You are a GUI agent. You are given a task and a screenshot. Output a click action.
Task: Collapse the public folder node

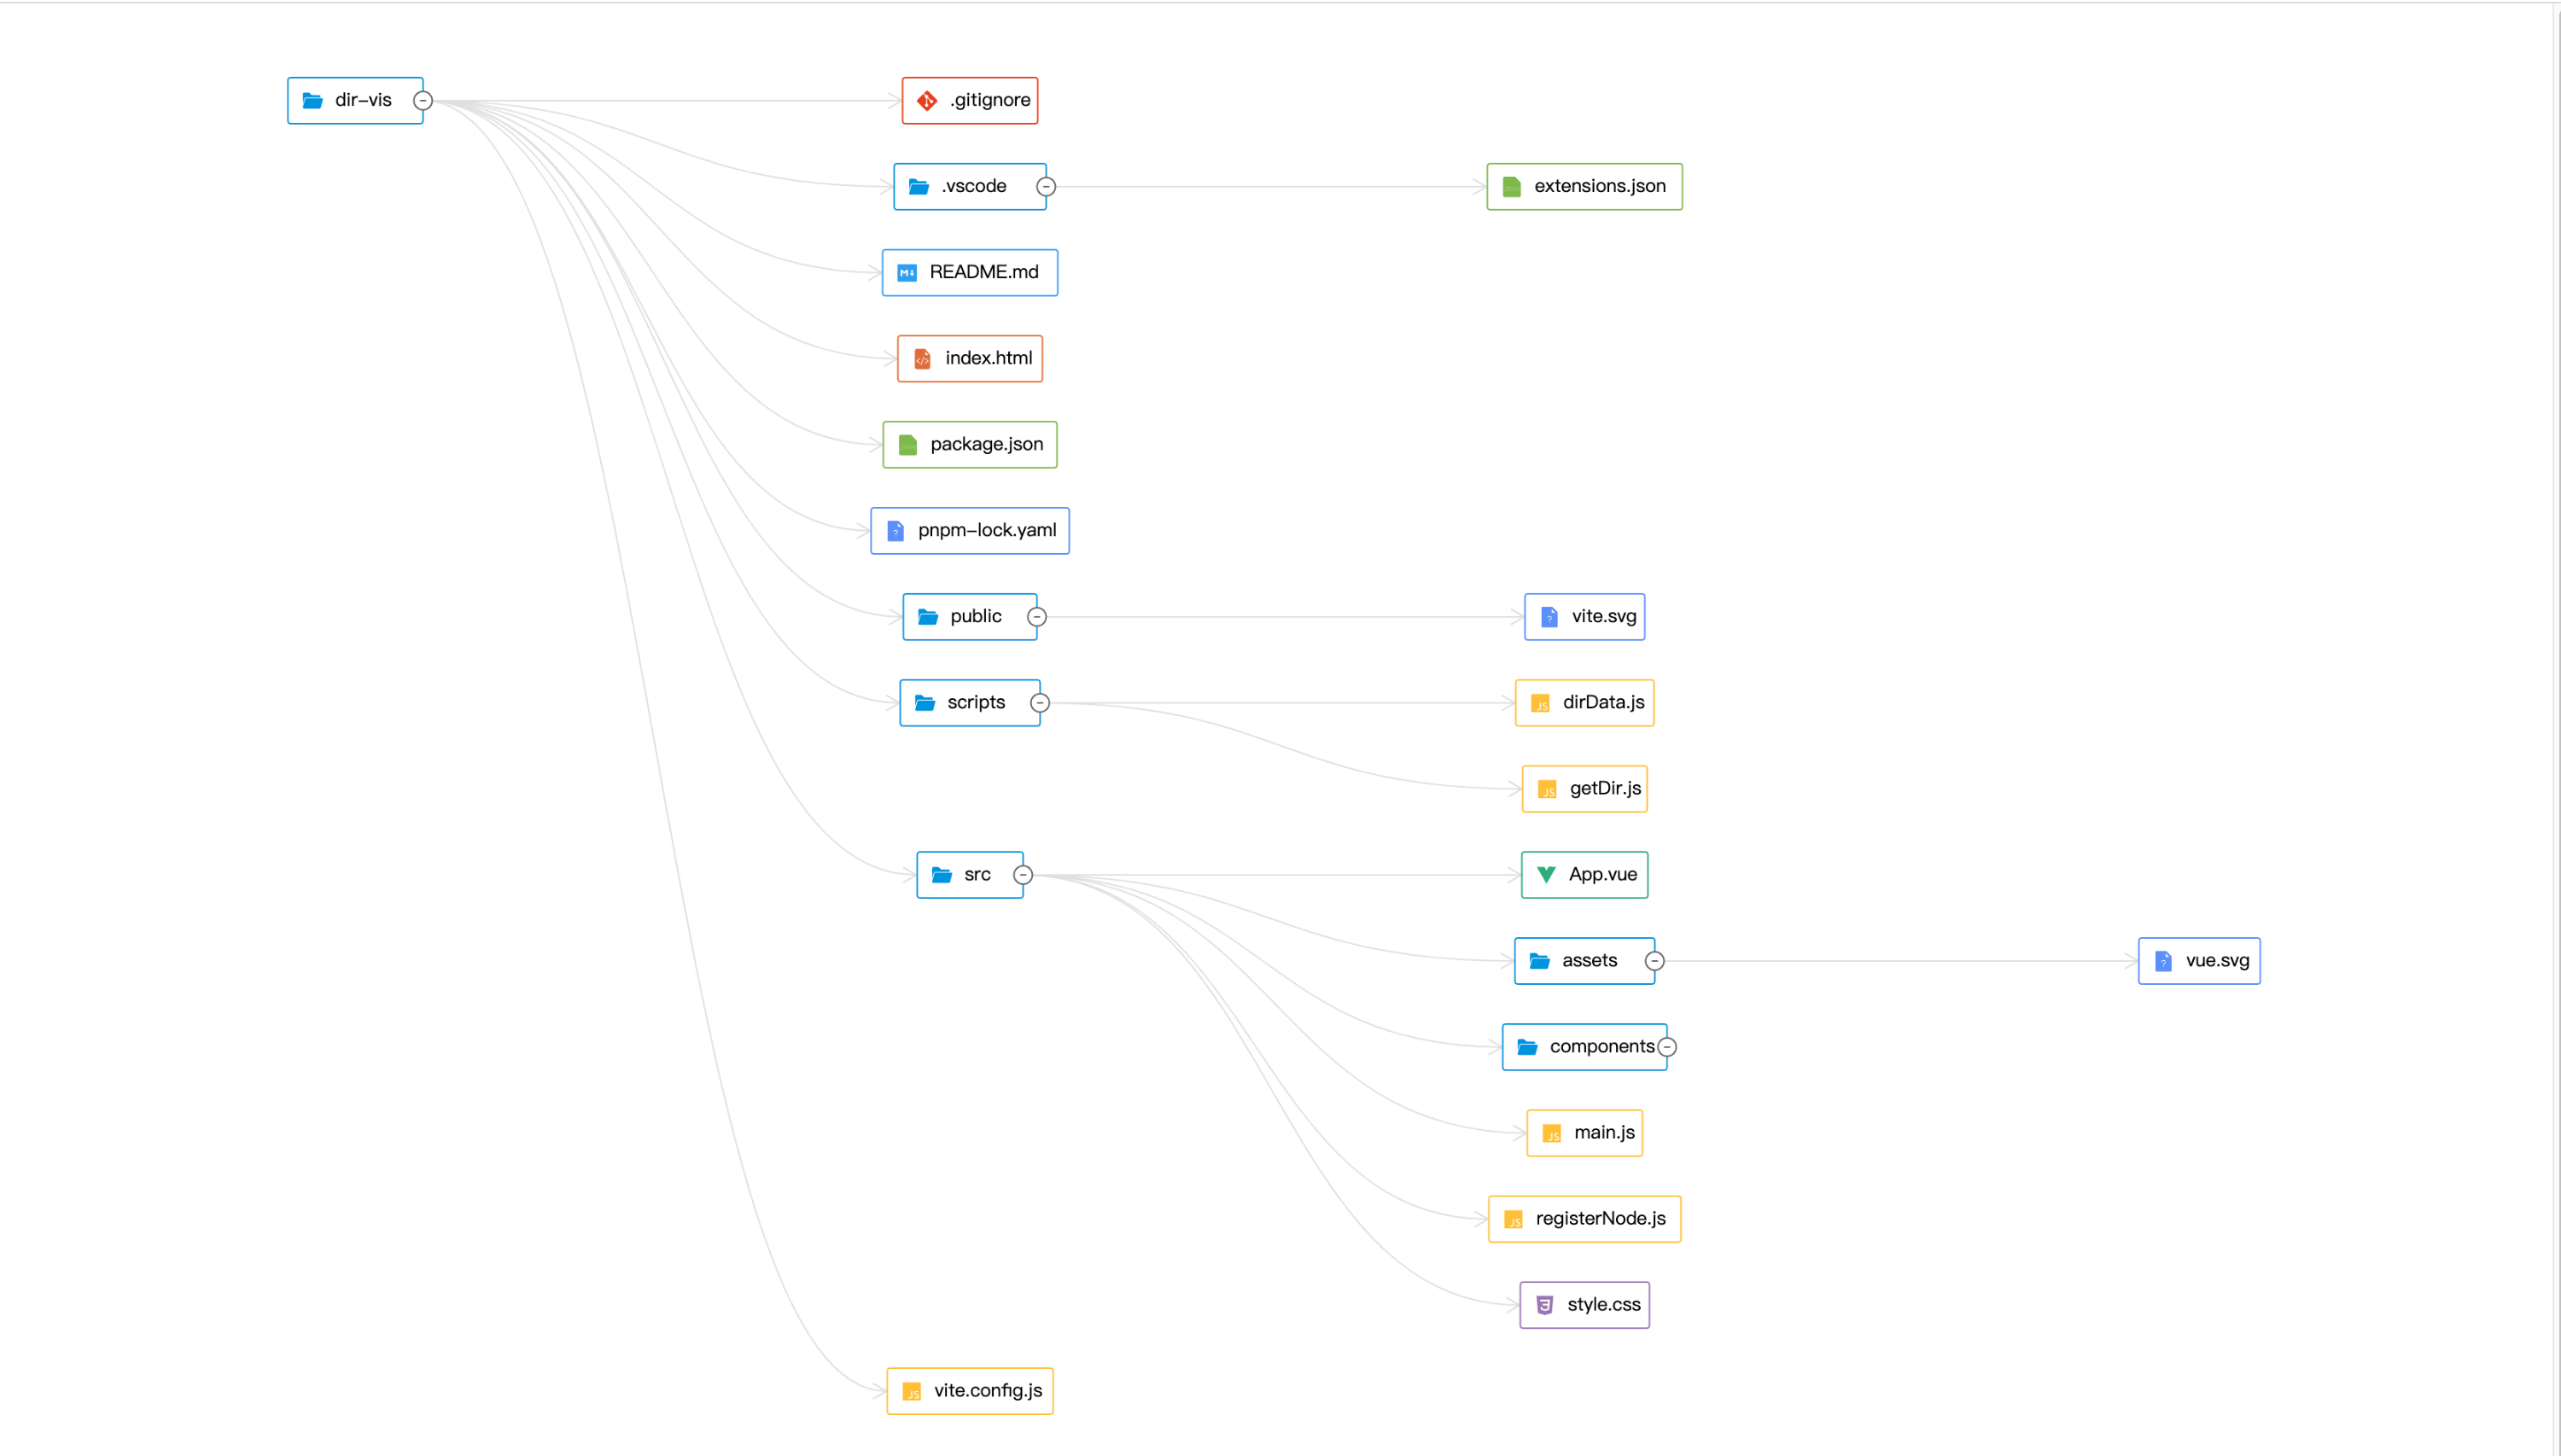click(x=1037, y=617)
